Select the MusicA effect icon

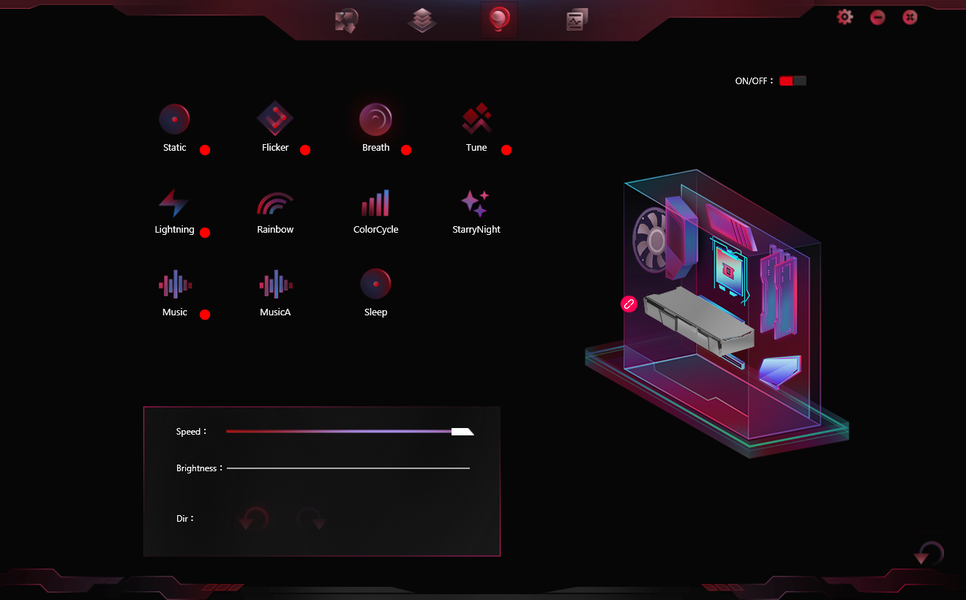(275, 285)
